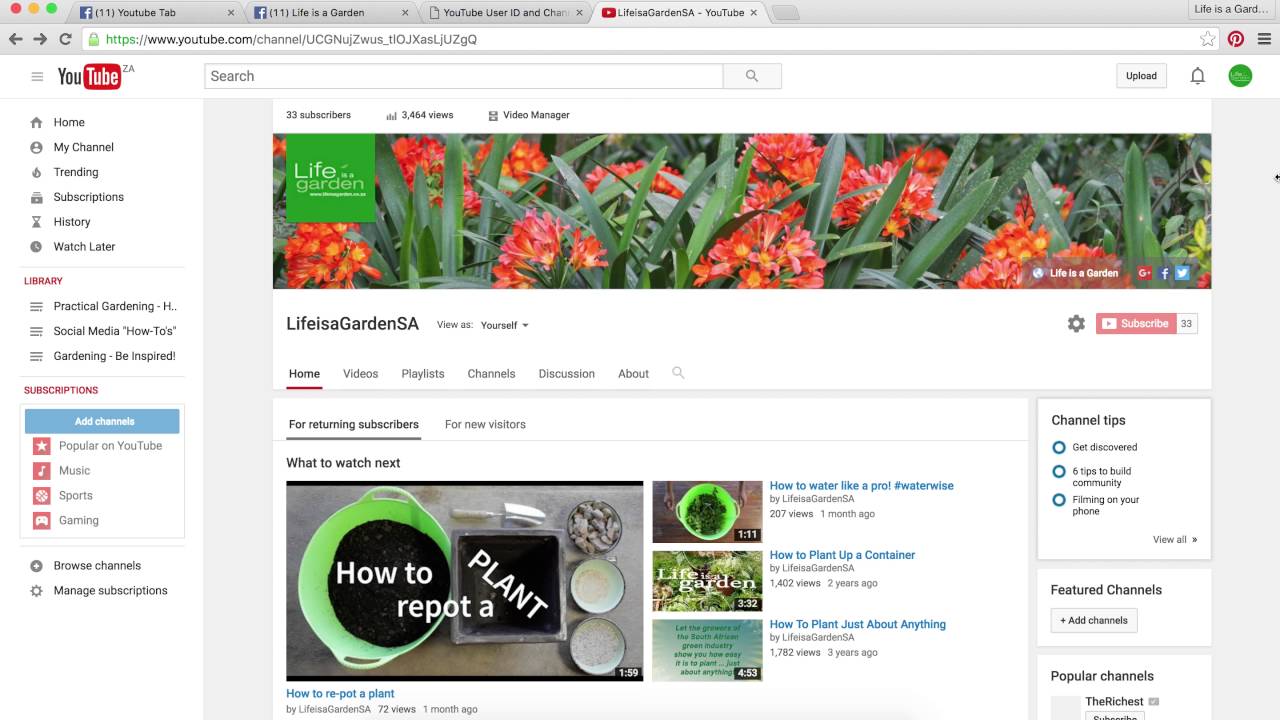
Task: Click the red Subscribe button
Action: (1135, 324)
